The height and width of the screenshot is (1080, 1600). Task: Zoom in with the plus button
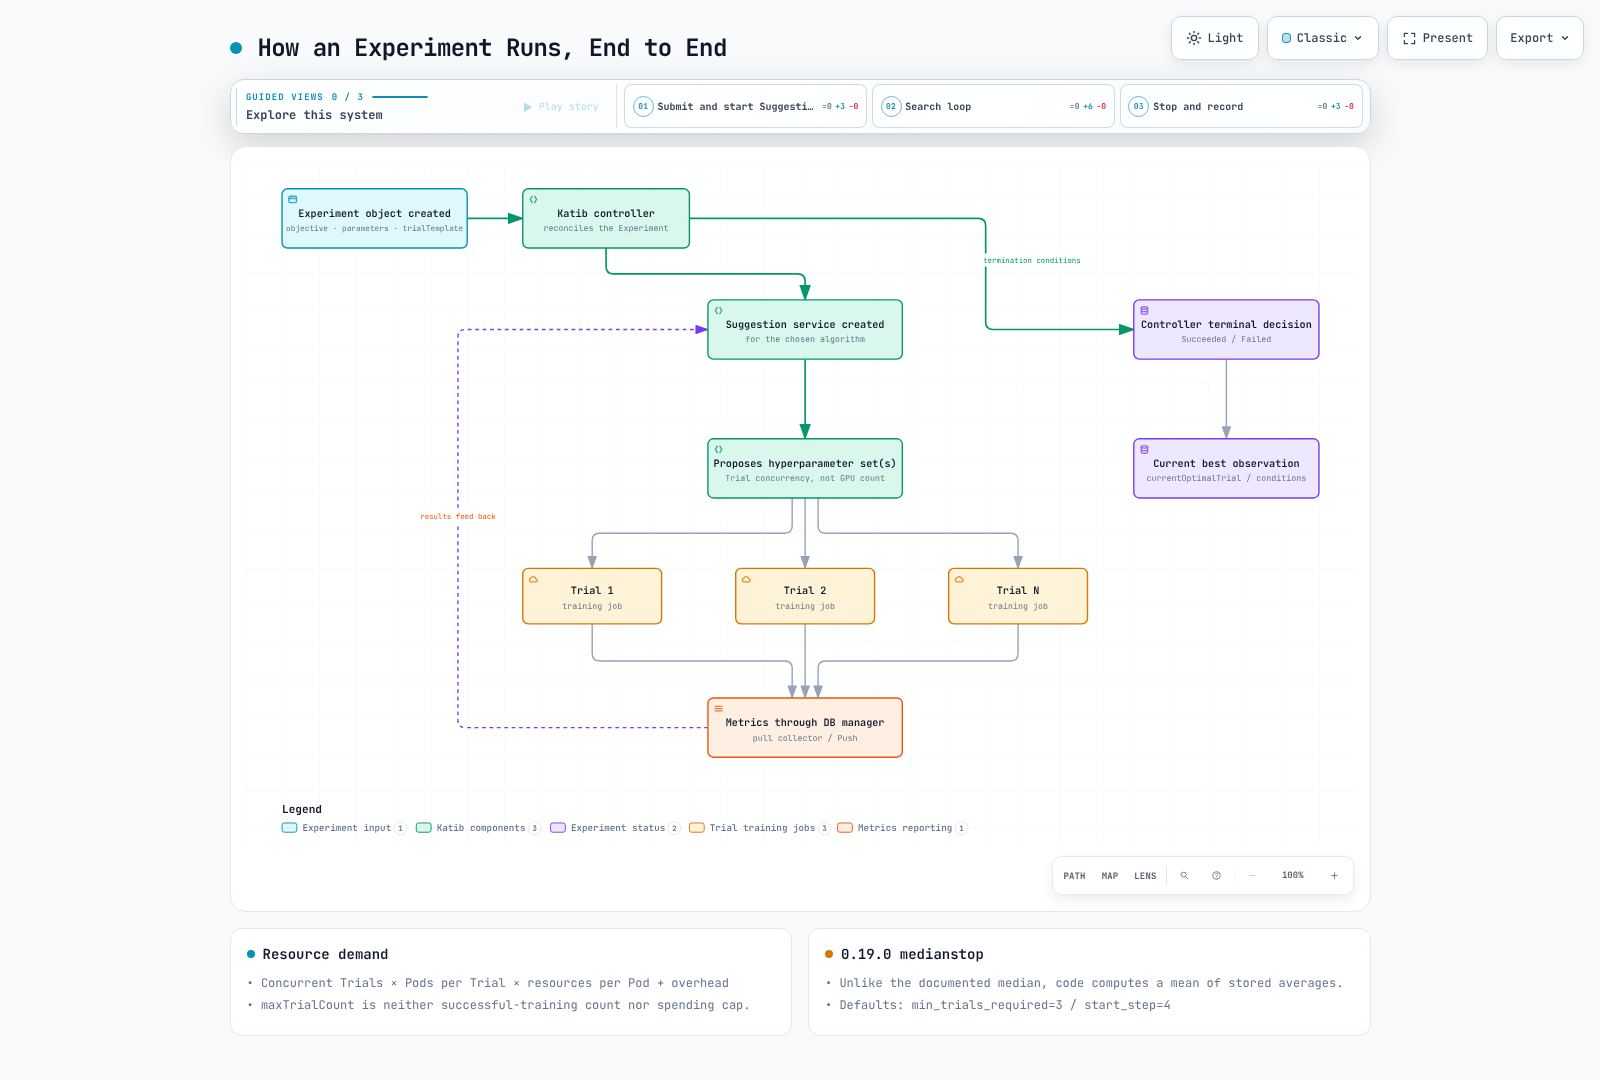pos(1334,876)
